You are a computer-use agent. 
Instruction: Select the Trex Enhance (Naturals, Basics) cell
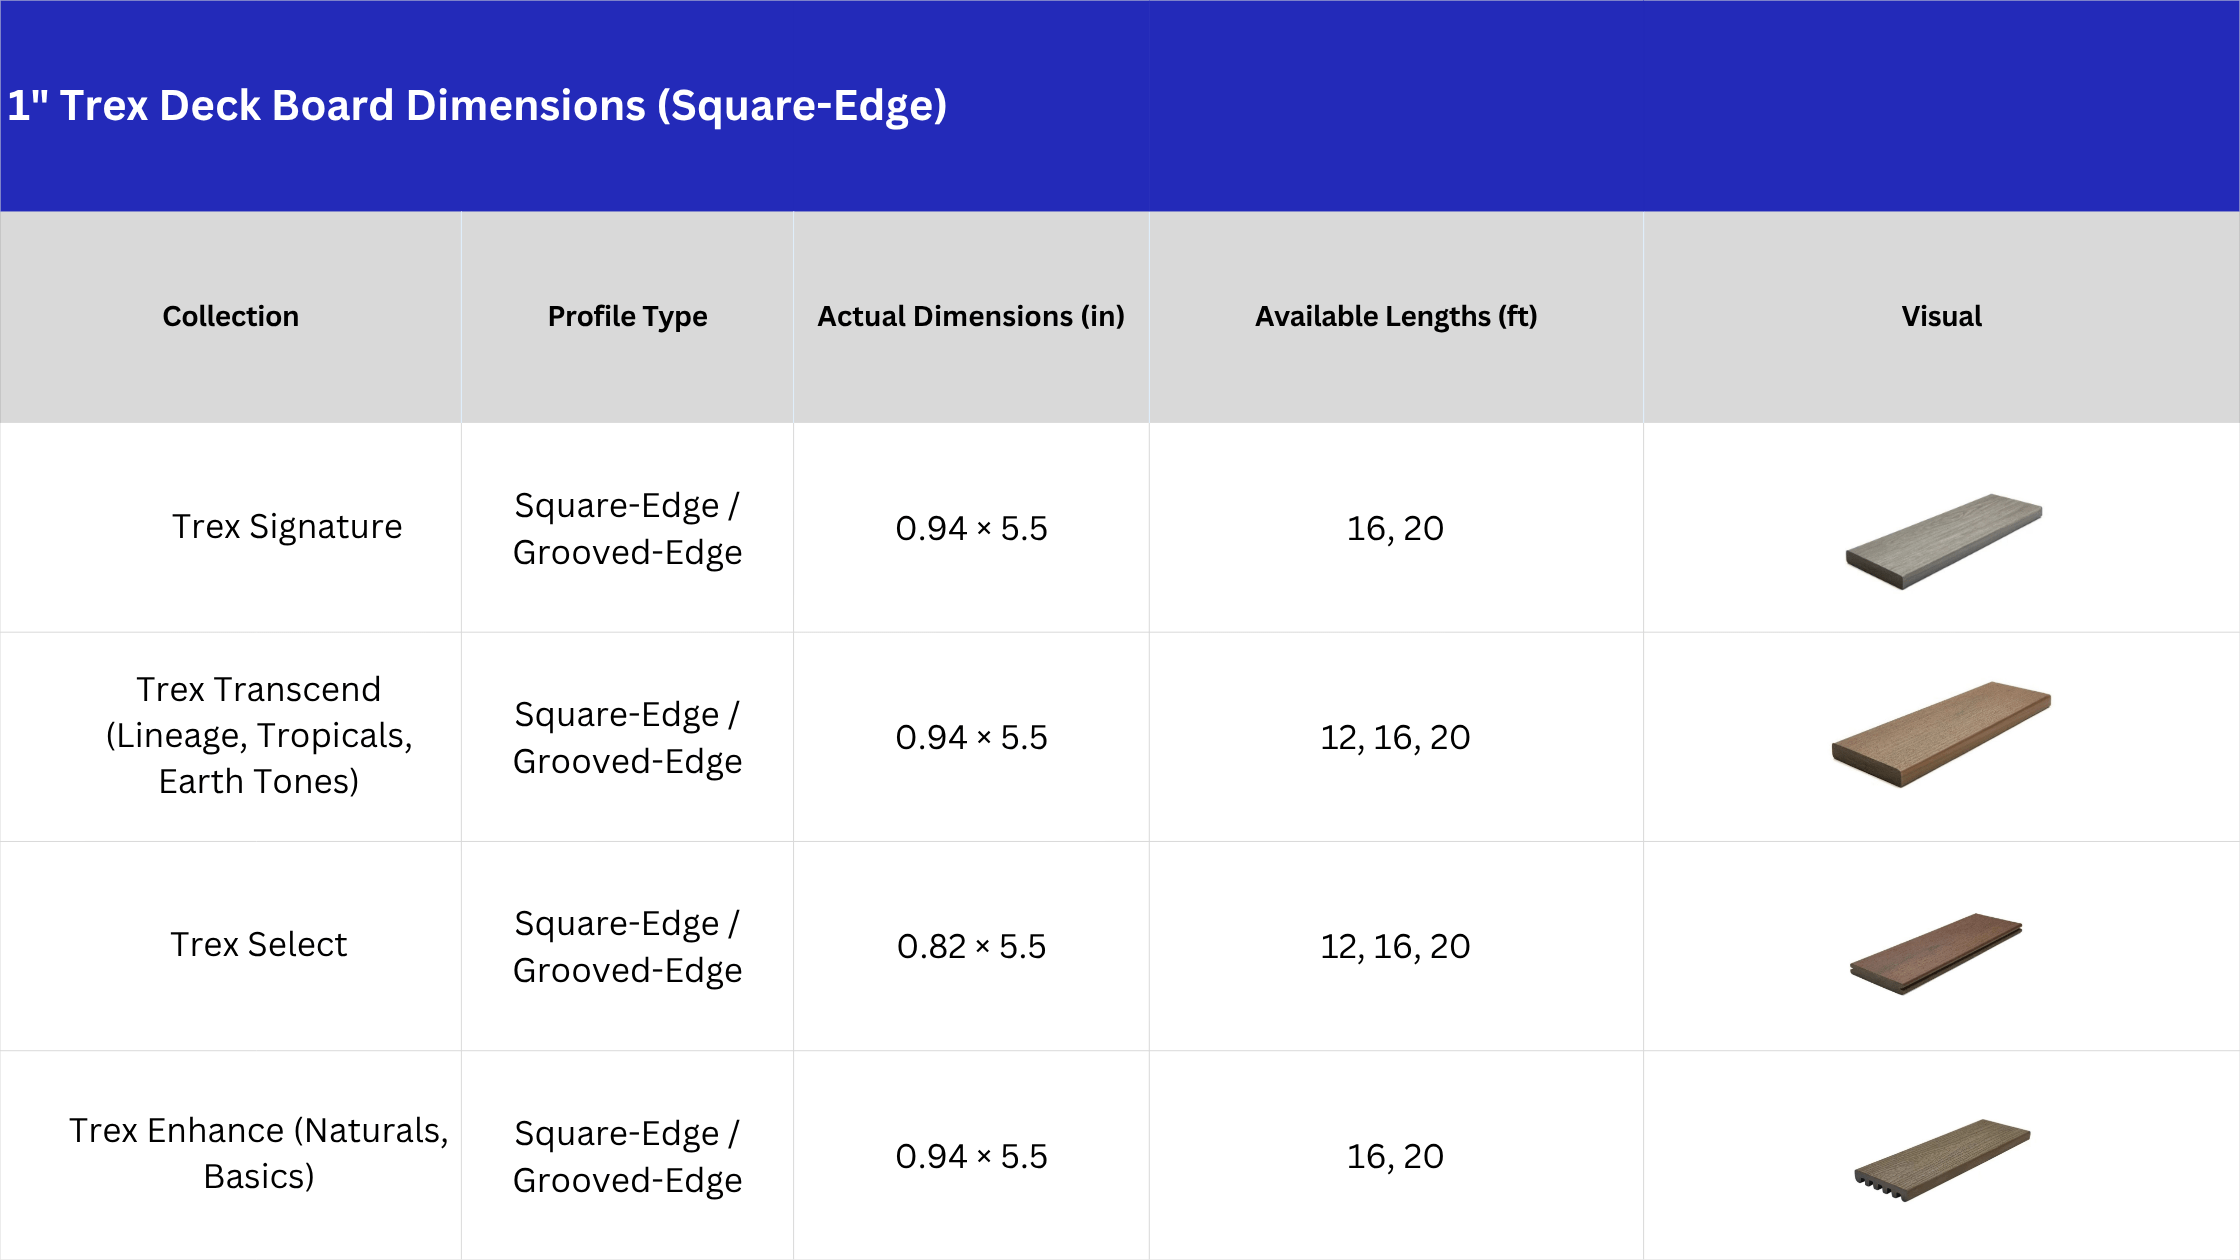pyautogui.click(x=259, y=1153)
